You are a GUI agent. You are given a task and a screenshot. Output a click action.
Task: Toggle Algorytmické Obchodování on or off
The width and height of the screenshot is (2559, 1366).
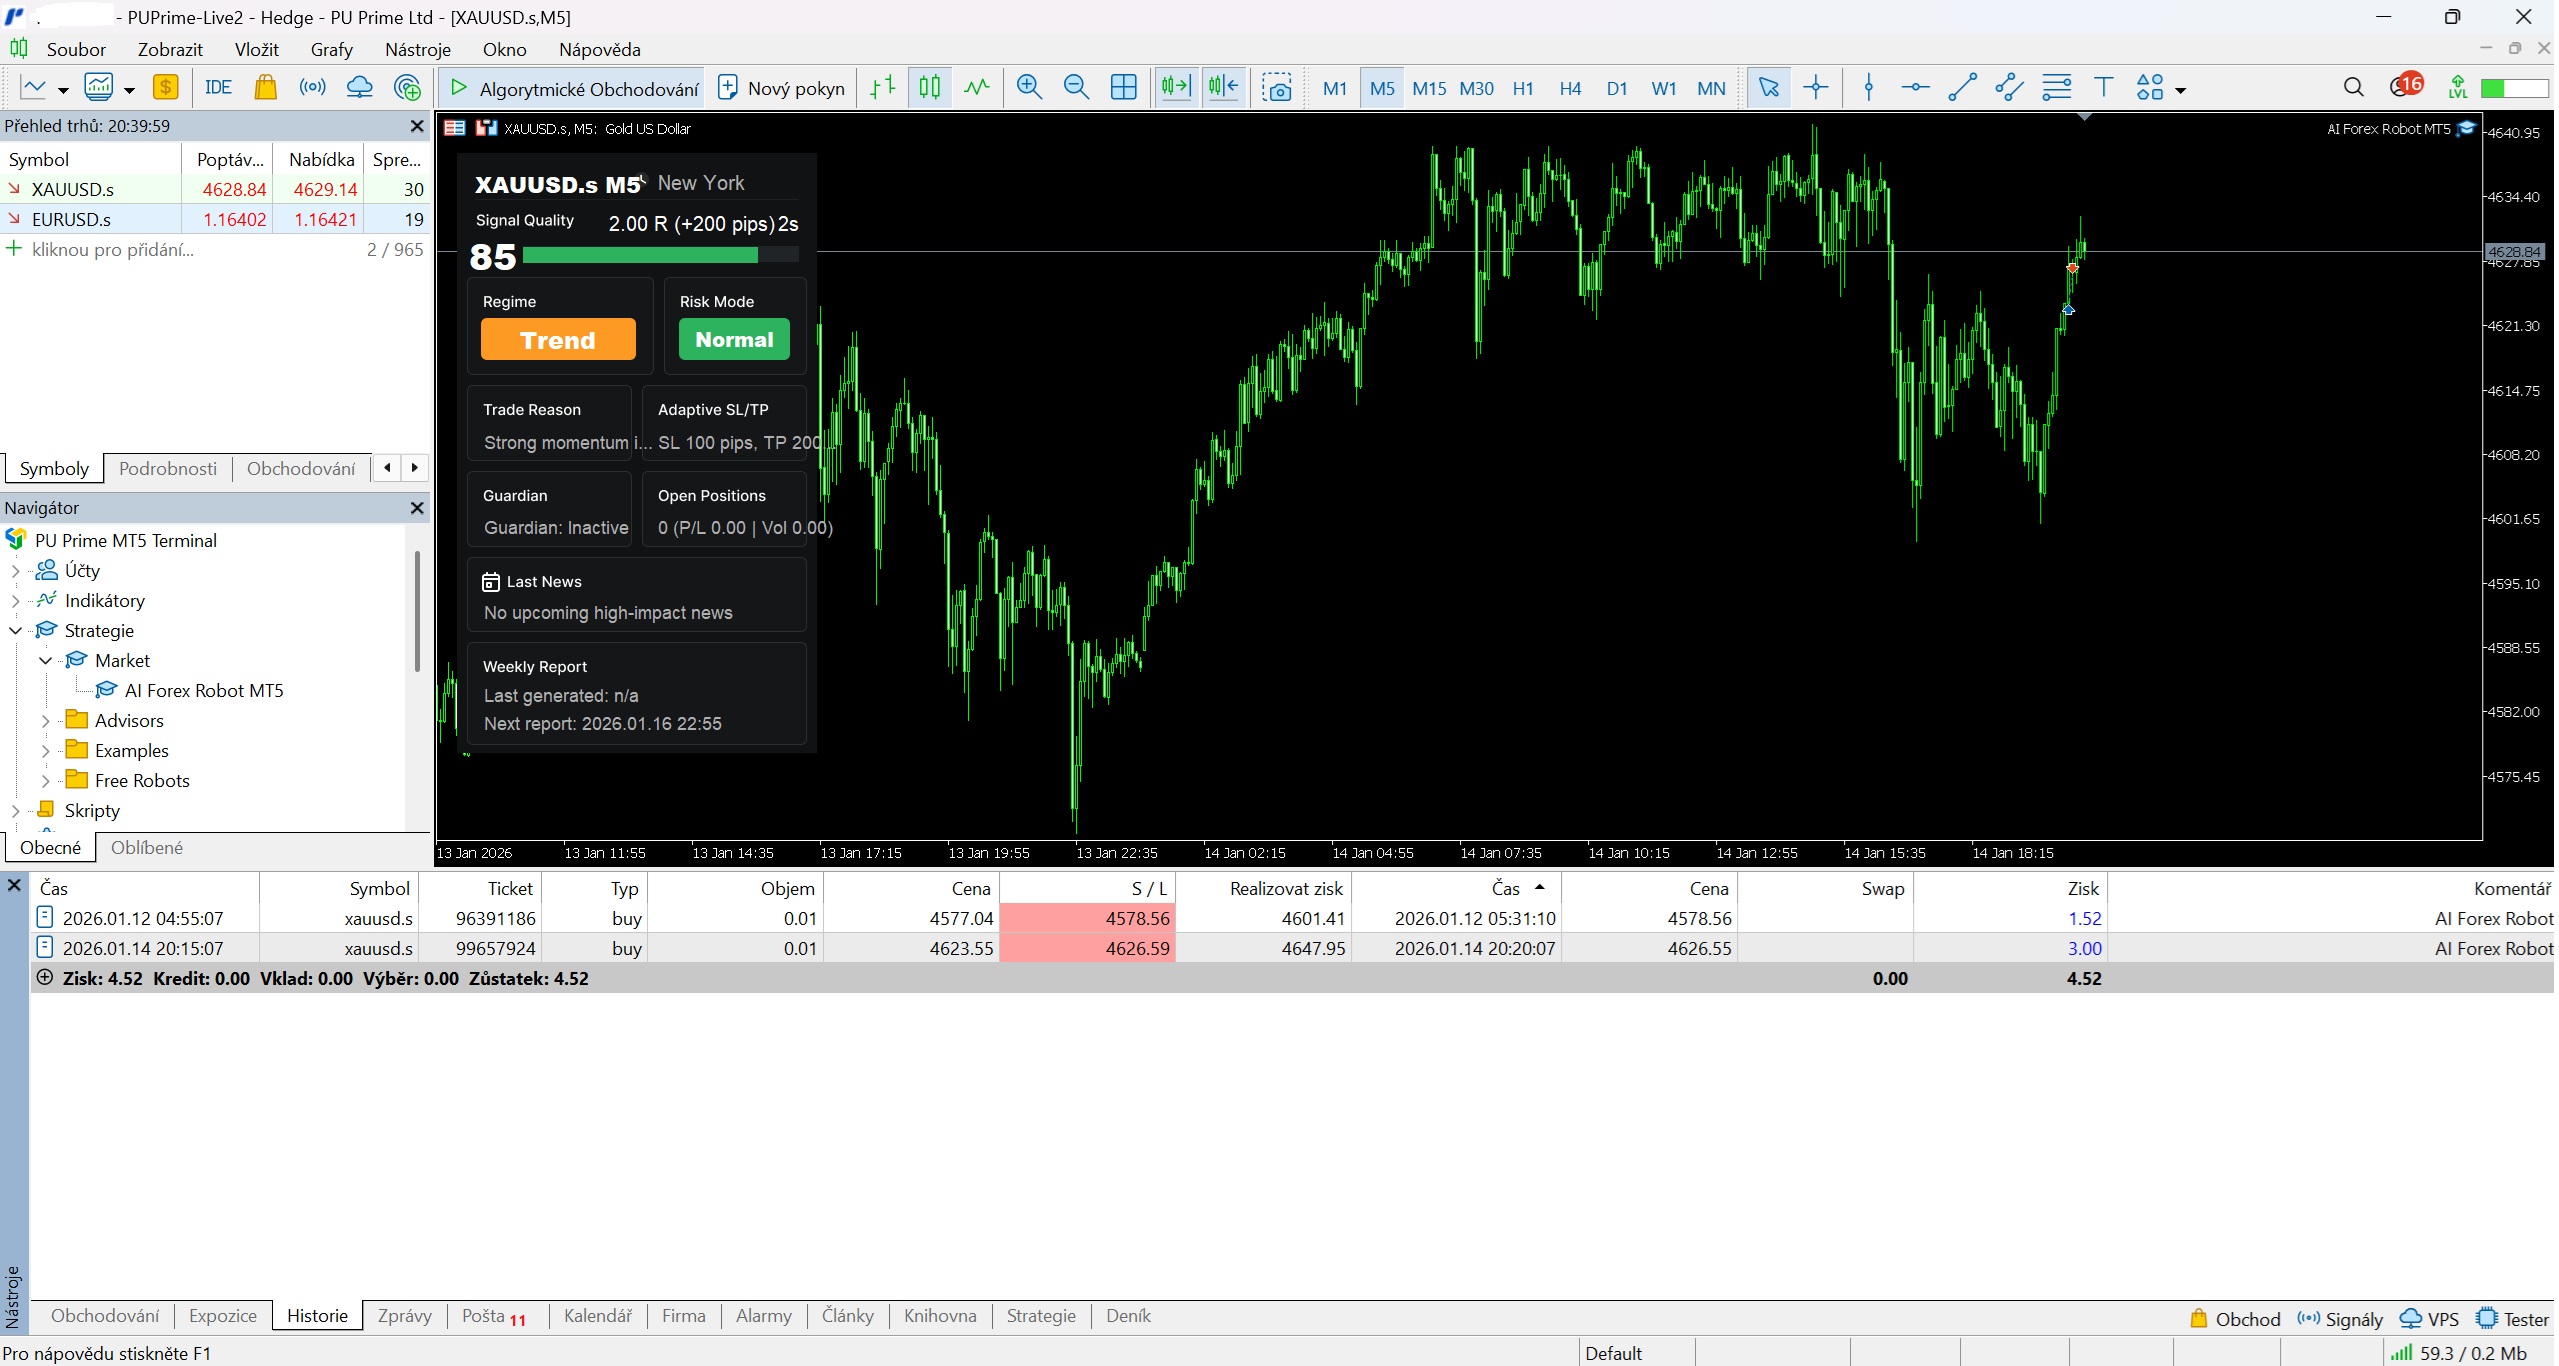[x=572, y=88]
